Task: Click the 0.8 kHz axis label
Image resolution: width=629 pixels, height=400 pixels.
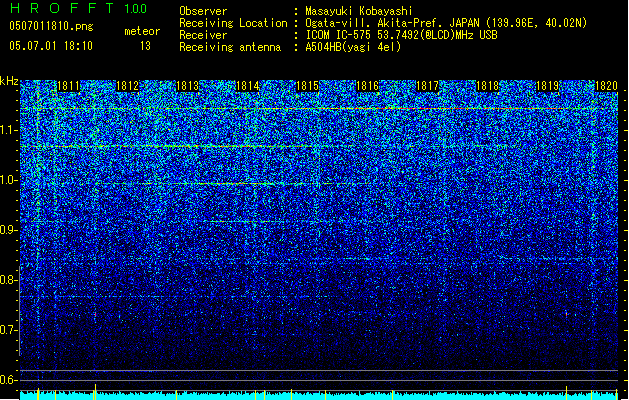Action: 9,280
